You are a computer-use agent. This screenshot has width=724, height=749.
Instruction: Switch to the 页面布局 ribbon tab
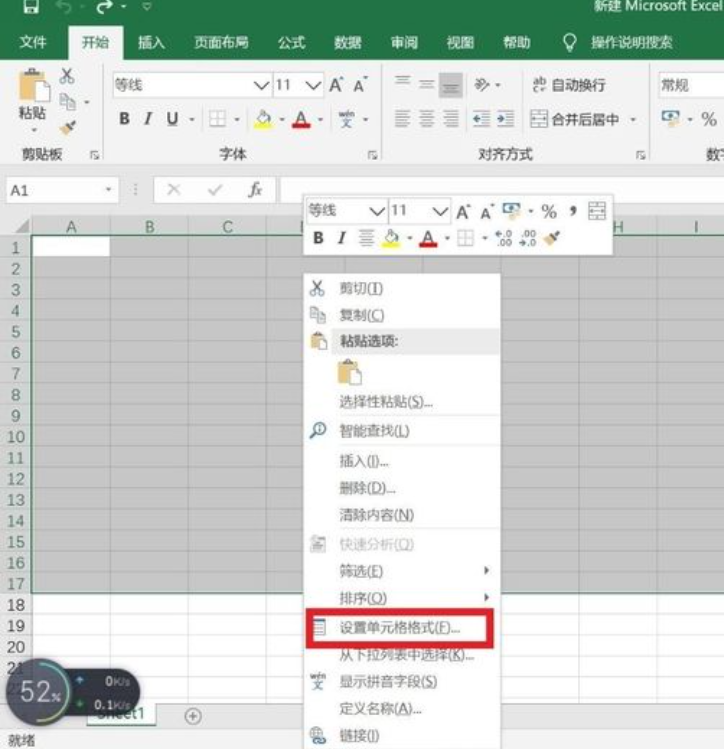[x=221, y=43]
